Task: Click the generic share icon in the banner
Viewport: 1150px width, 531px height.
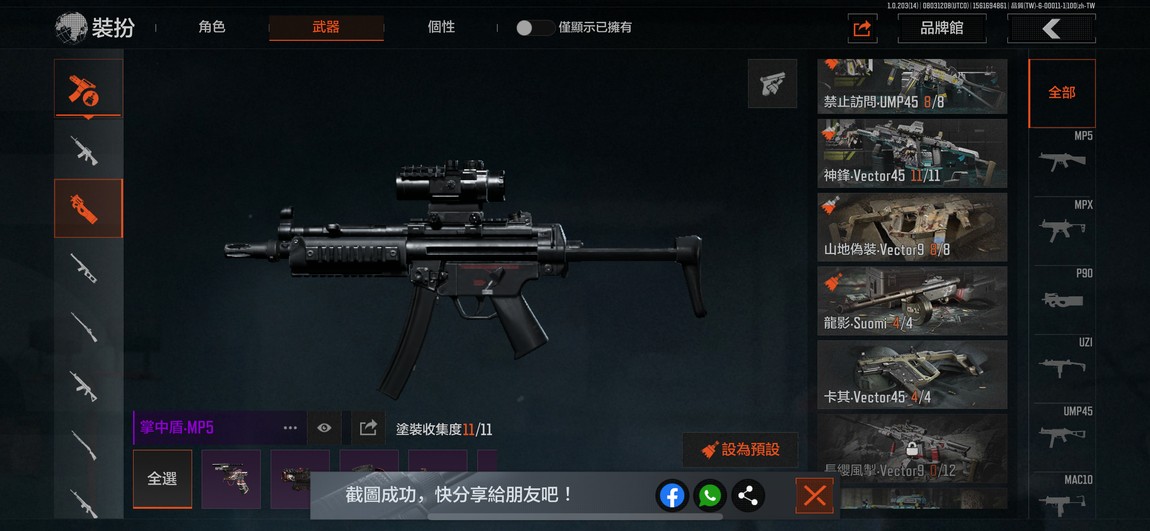Action: 747,496
